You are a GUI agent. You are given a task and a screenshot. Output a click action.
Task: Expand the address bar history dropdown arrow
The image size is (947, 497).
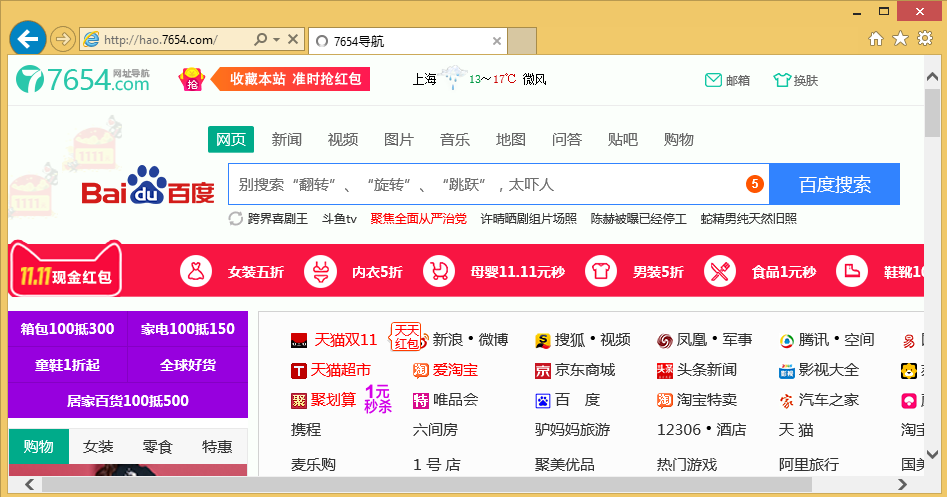277,40
